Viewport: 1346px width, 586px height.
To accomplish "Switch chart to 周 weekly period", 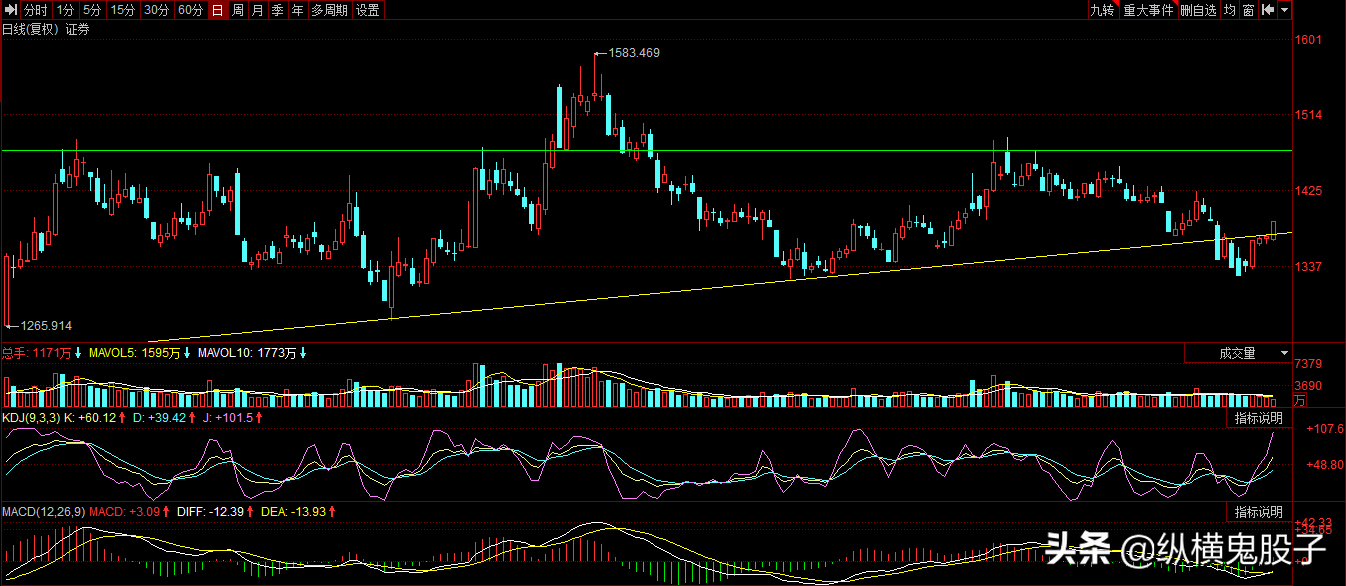I will click(238, 10).
